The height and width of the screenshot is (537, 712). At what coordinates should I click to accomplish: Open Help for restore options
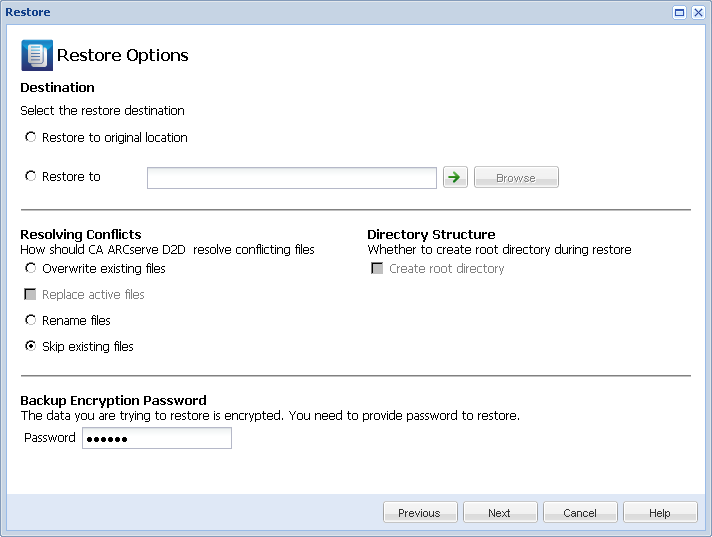(x=659, y=512)
